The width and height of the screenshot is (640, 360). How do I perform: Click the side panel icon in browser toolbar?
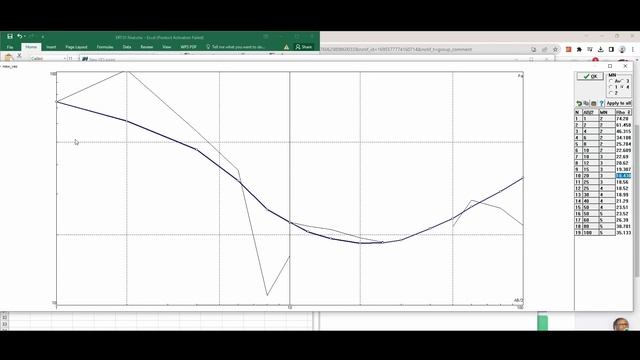point(611,49)
